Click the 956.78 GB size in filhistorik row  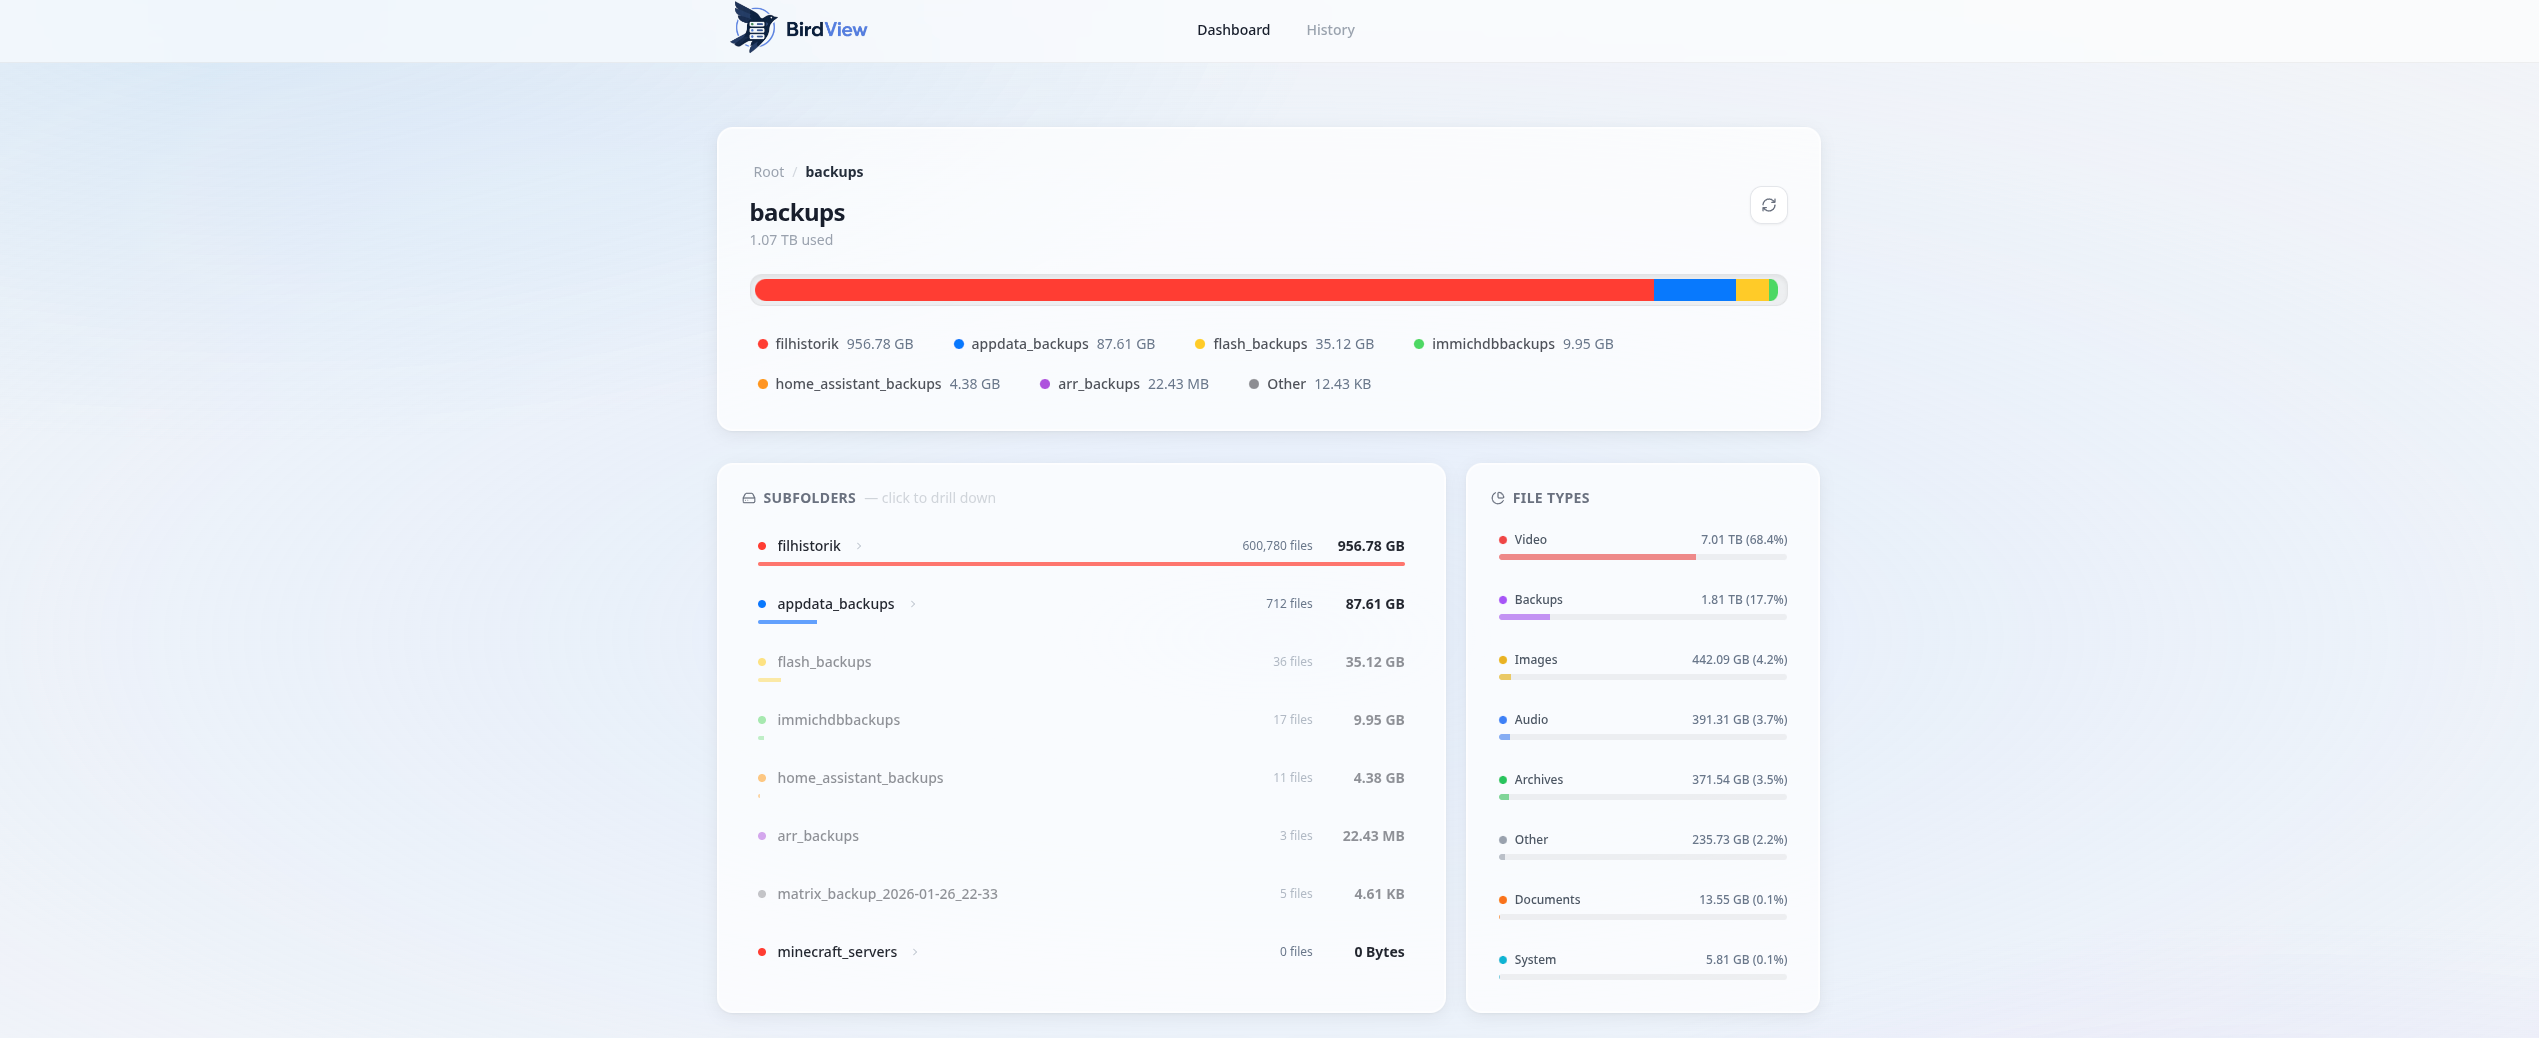click(1371, 546)
